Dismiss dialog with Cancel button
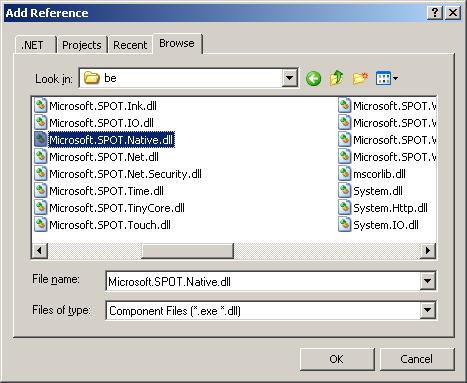 [417, 359]
